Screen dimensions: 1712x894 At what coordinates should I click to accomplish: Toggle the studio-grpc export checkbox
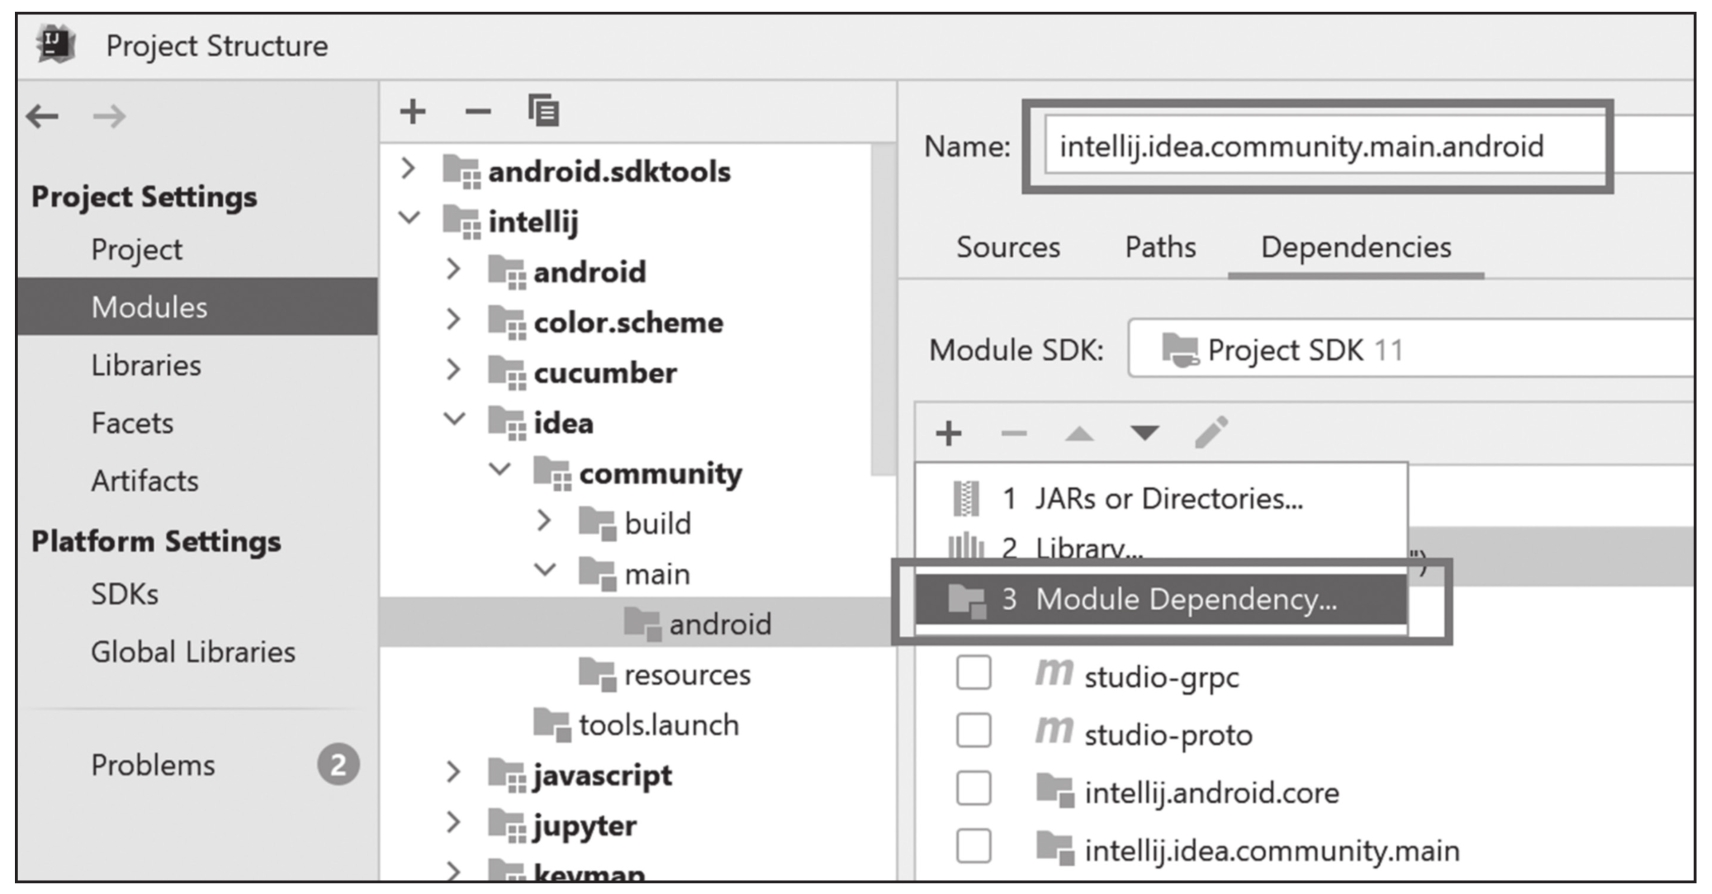tap(974, 673)
